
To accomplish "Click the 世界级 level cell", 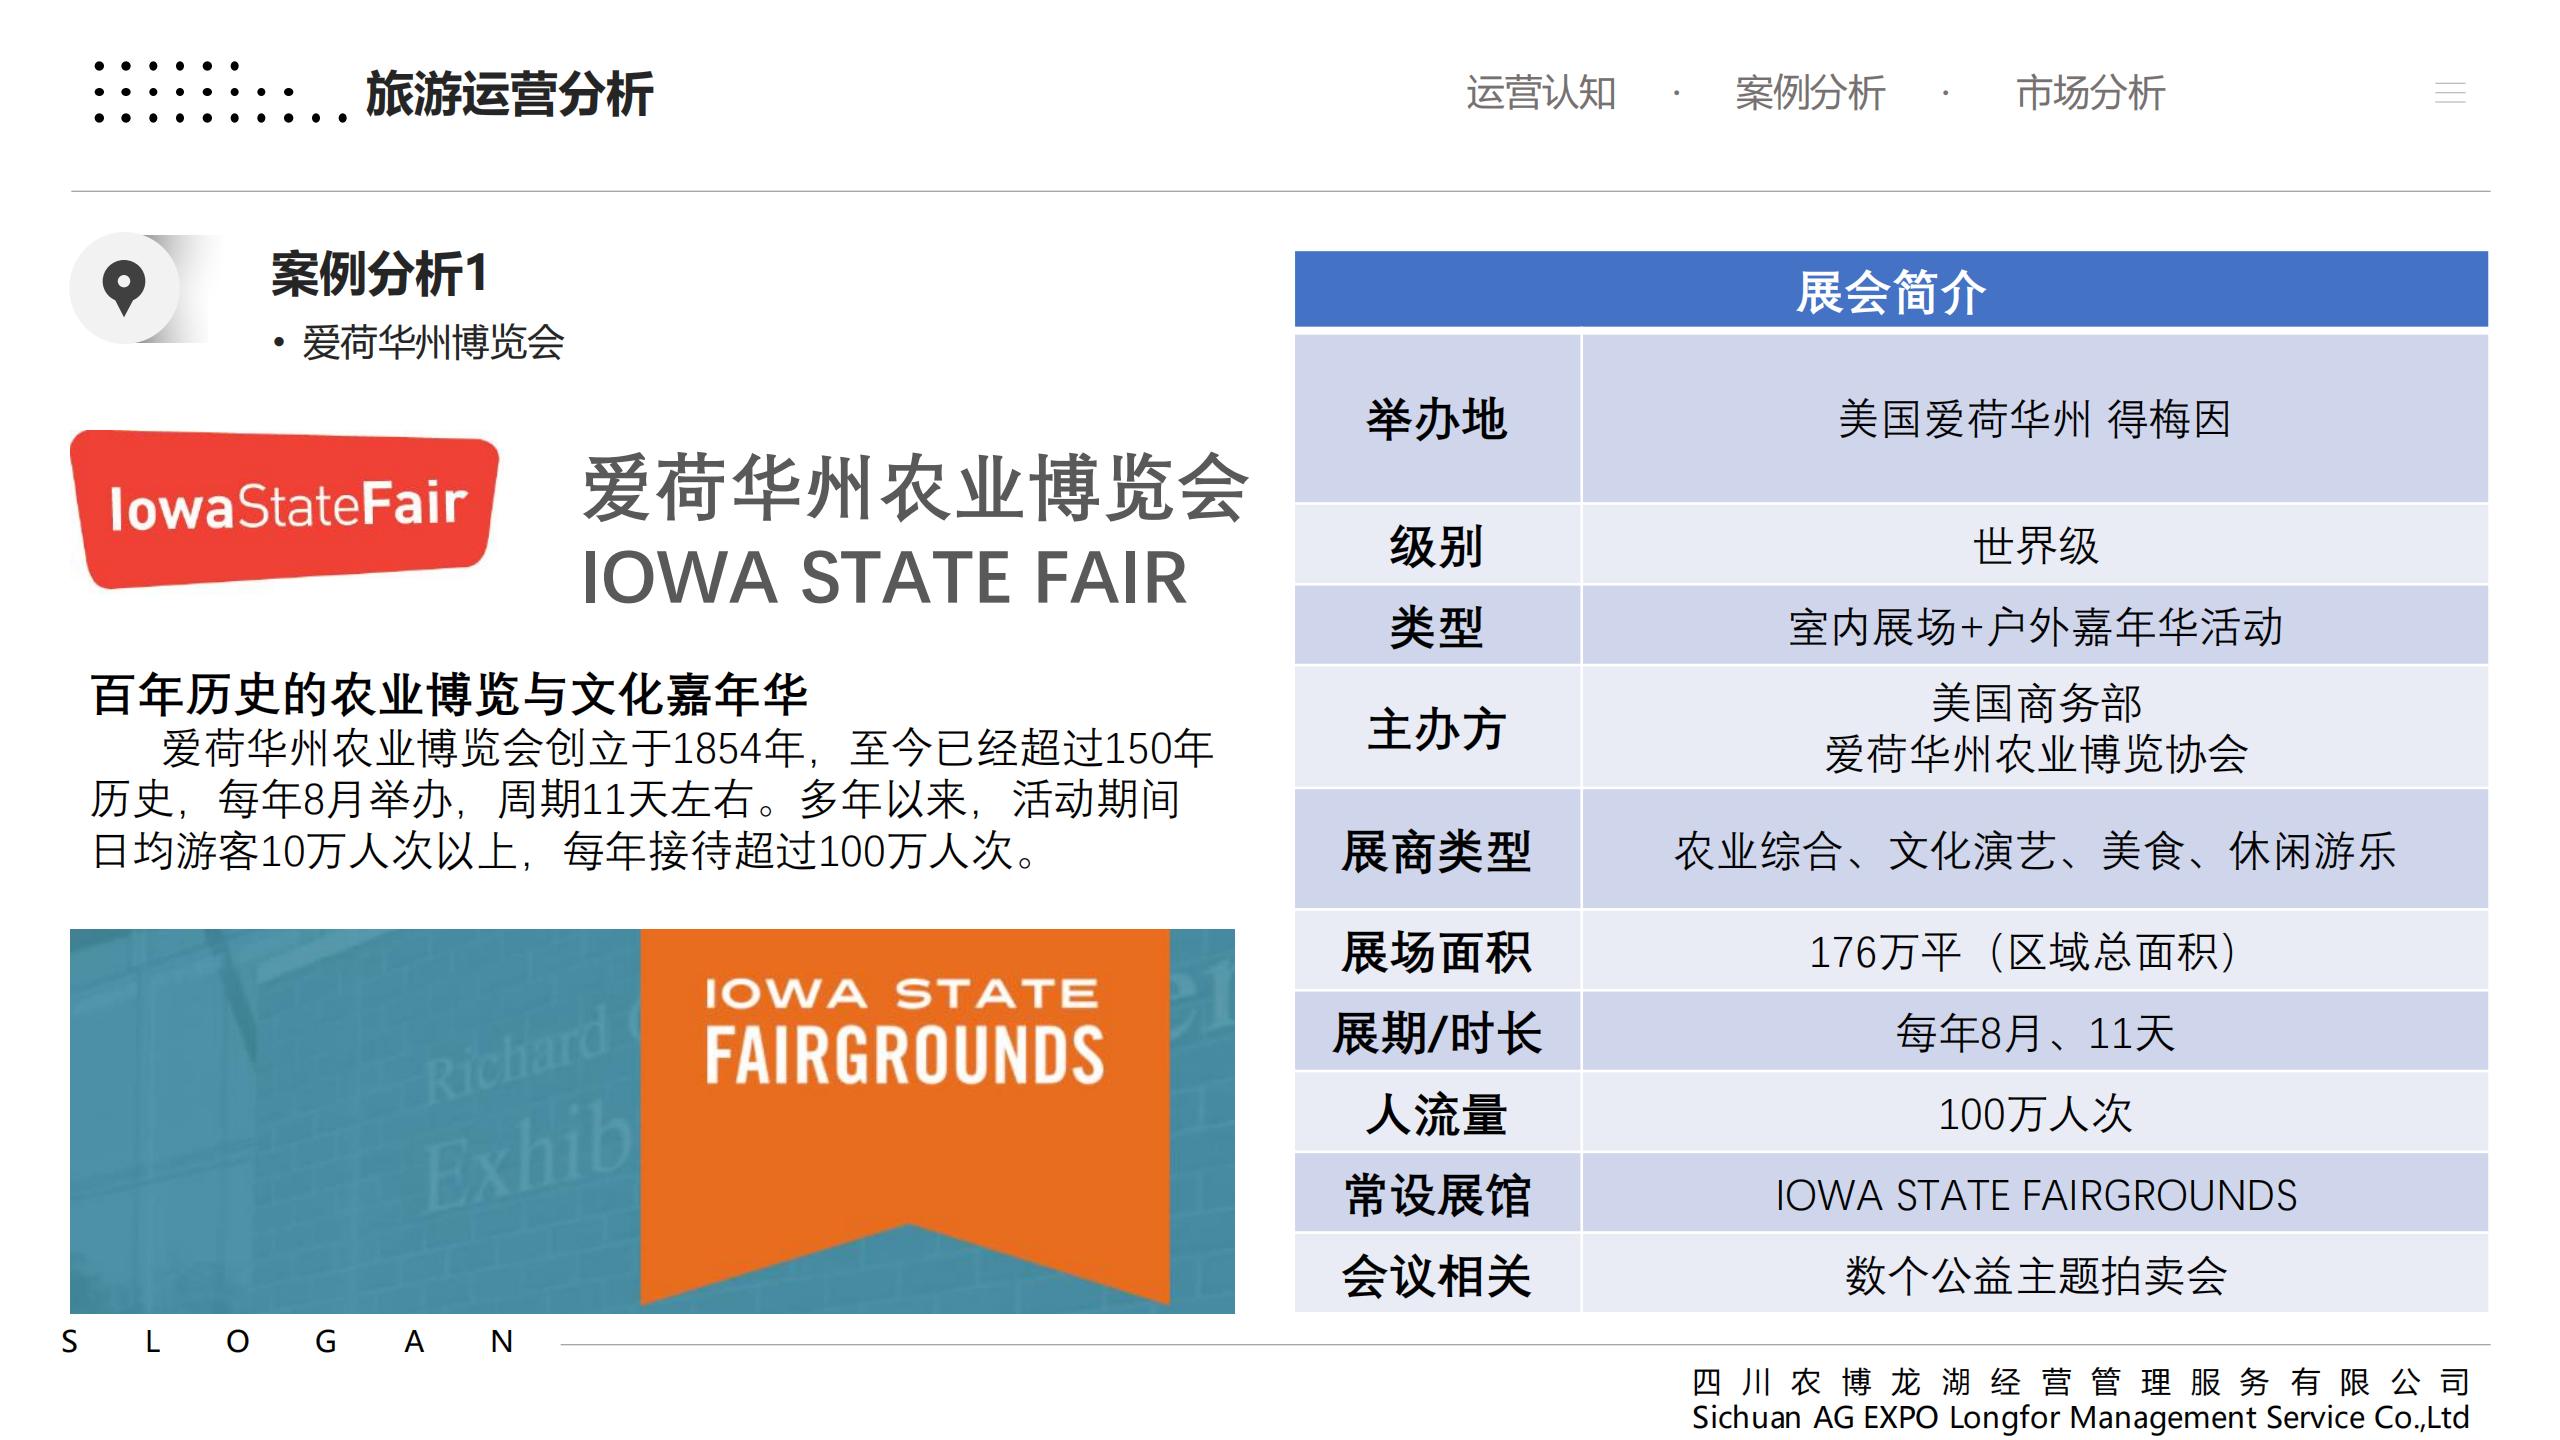I will tap(2034, 546).
